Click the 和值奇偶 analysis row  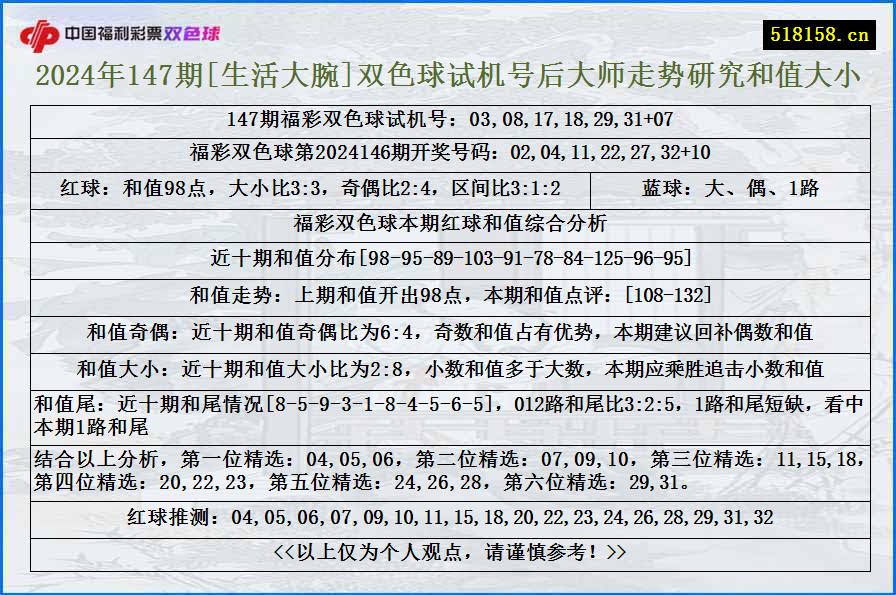(x=447, y=328)
